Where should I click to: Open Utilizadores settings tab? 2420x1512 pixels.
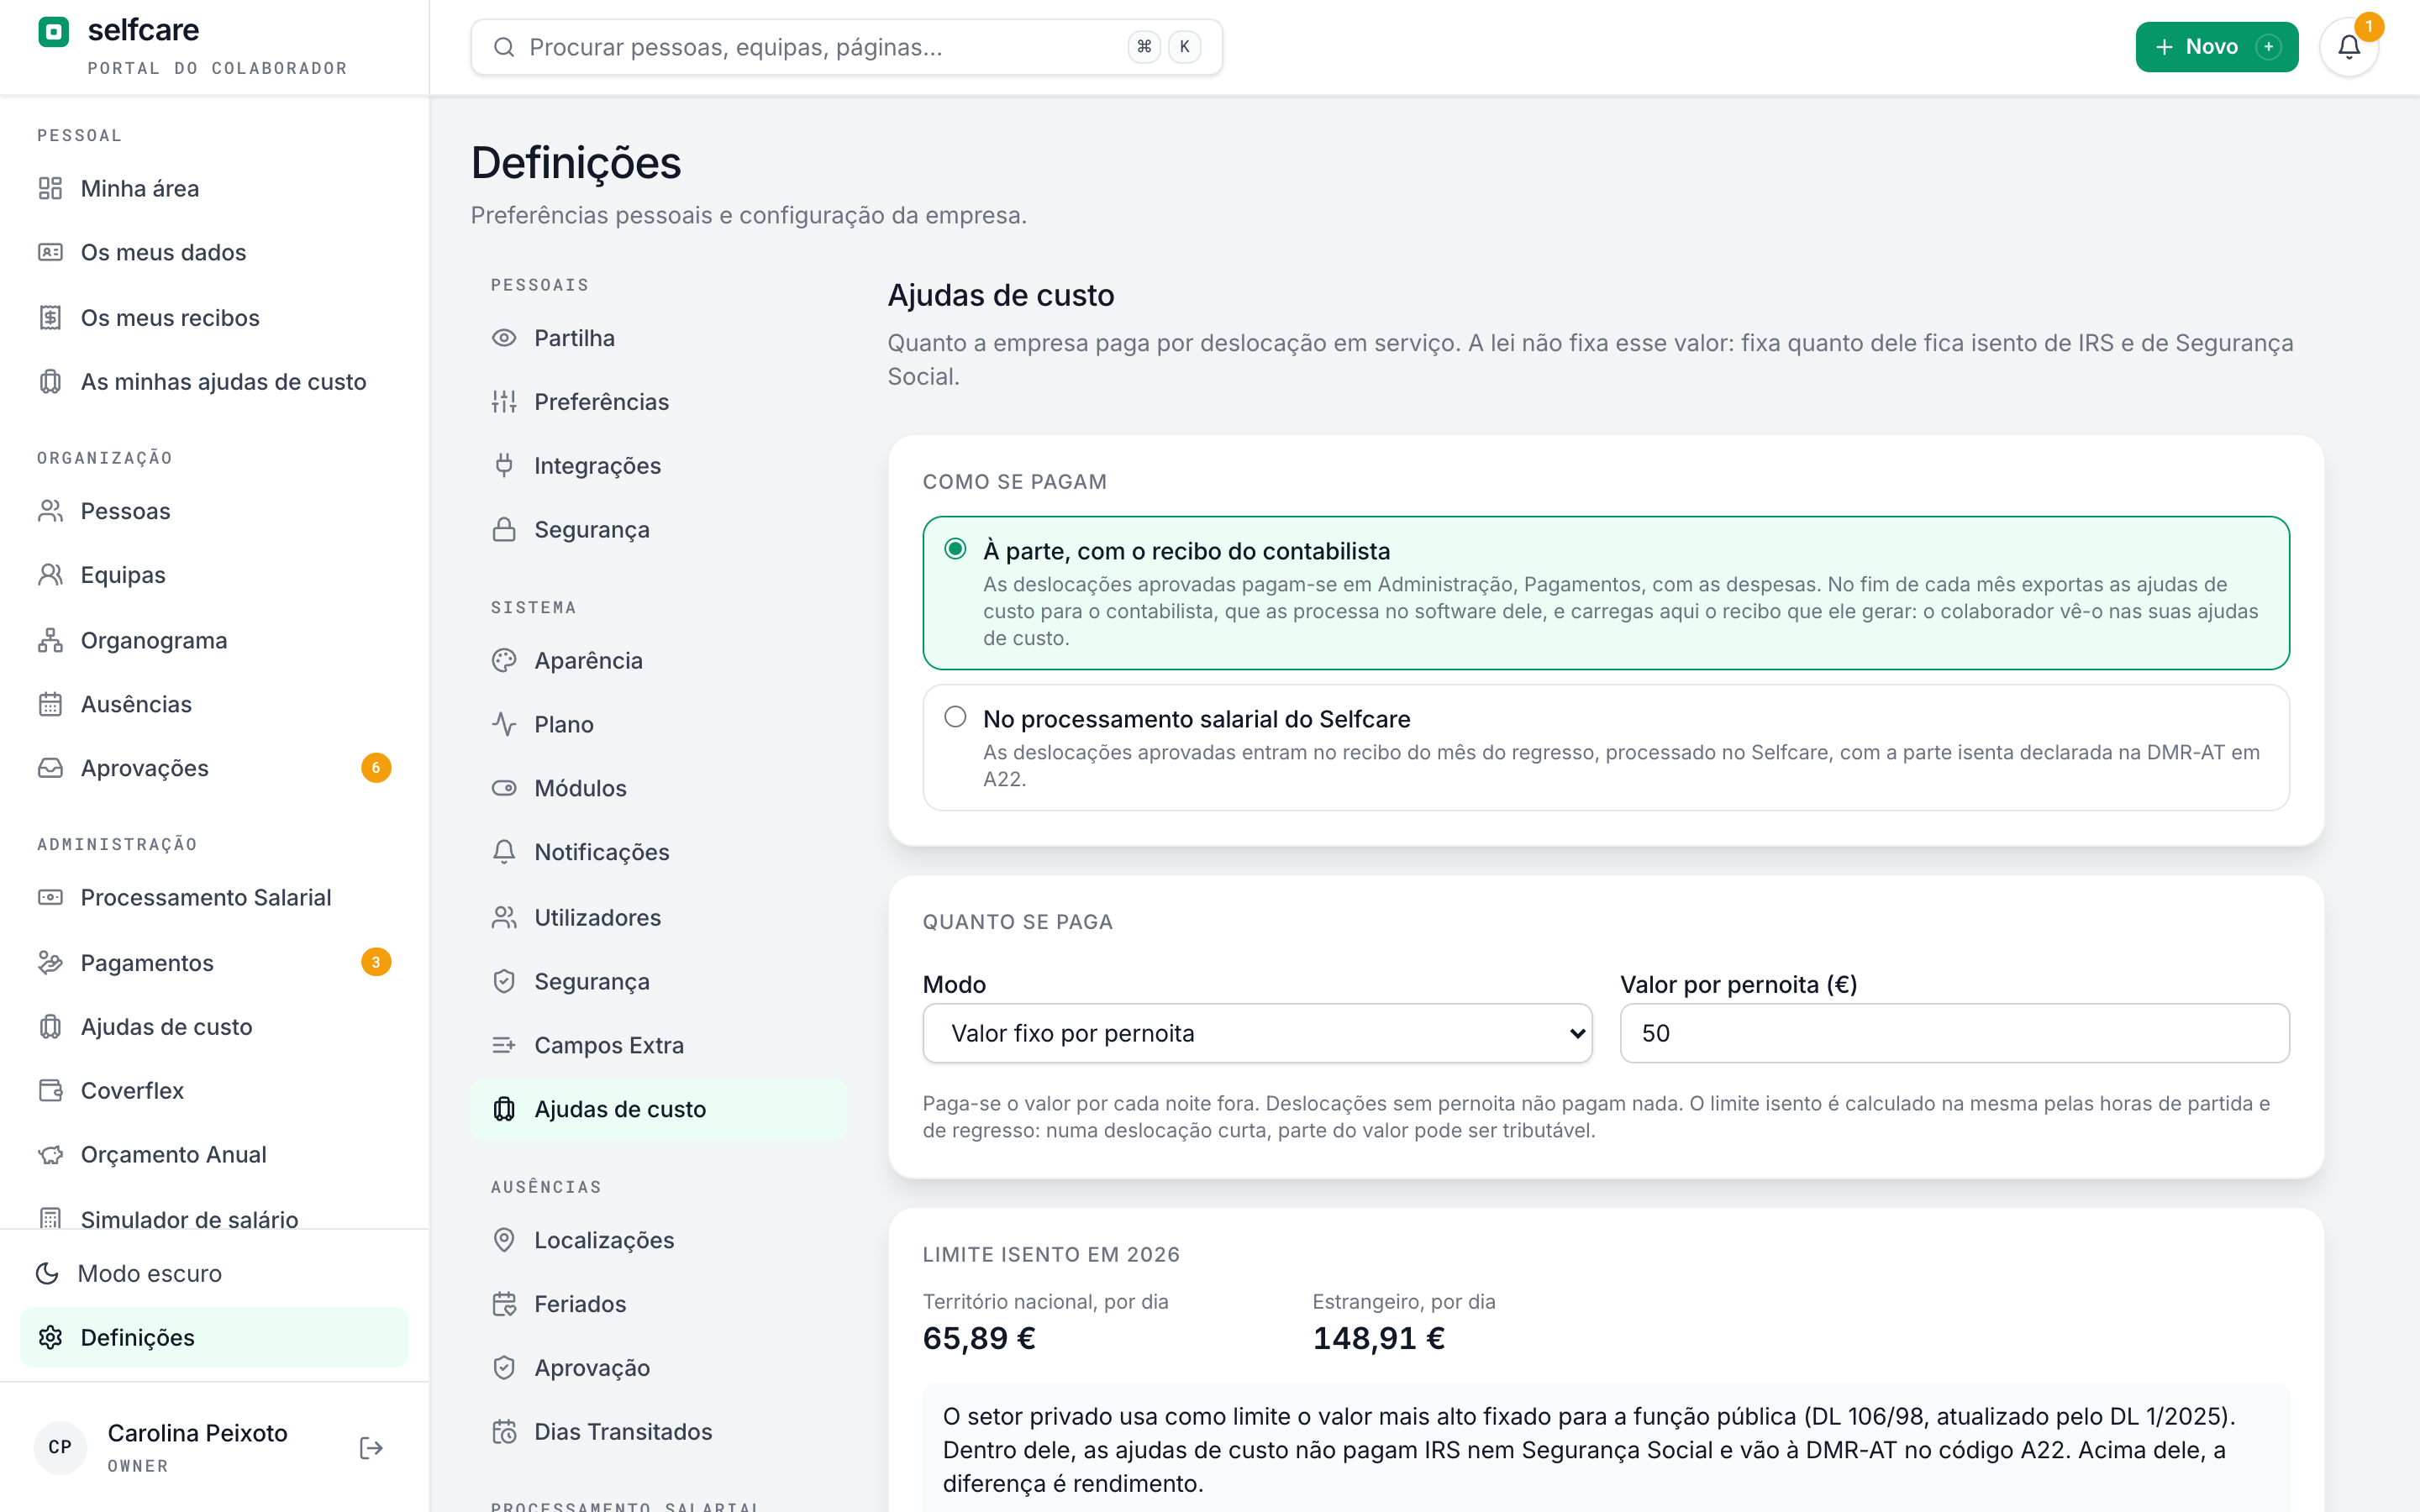coord(658,917)
